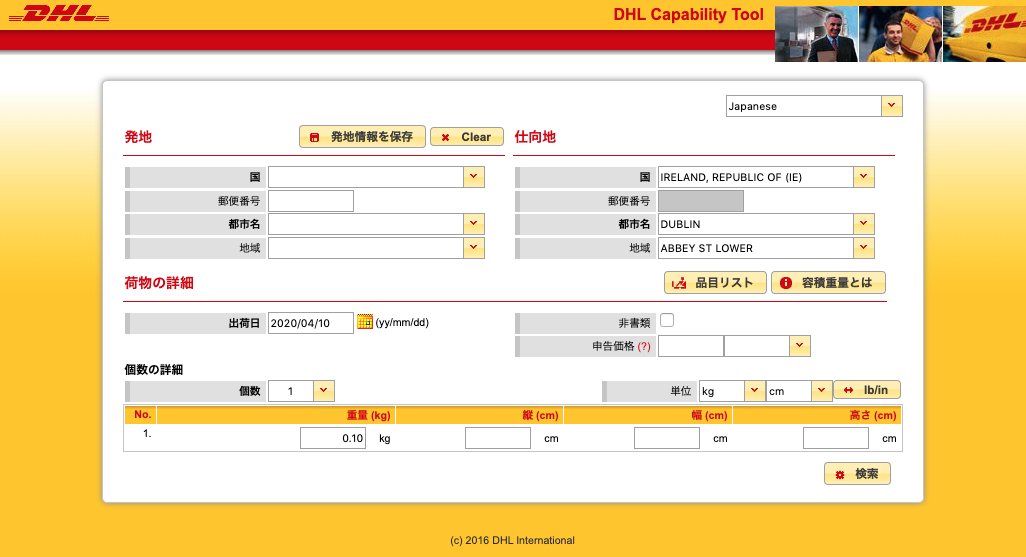Viewport: 1026px width, 557px height.
Task: Click the No. column header
Action: click(143, 414)
